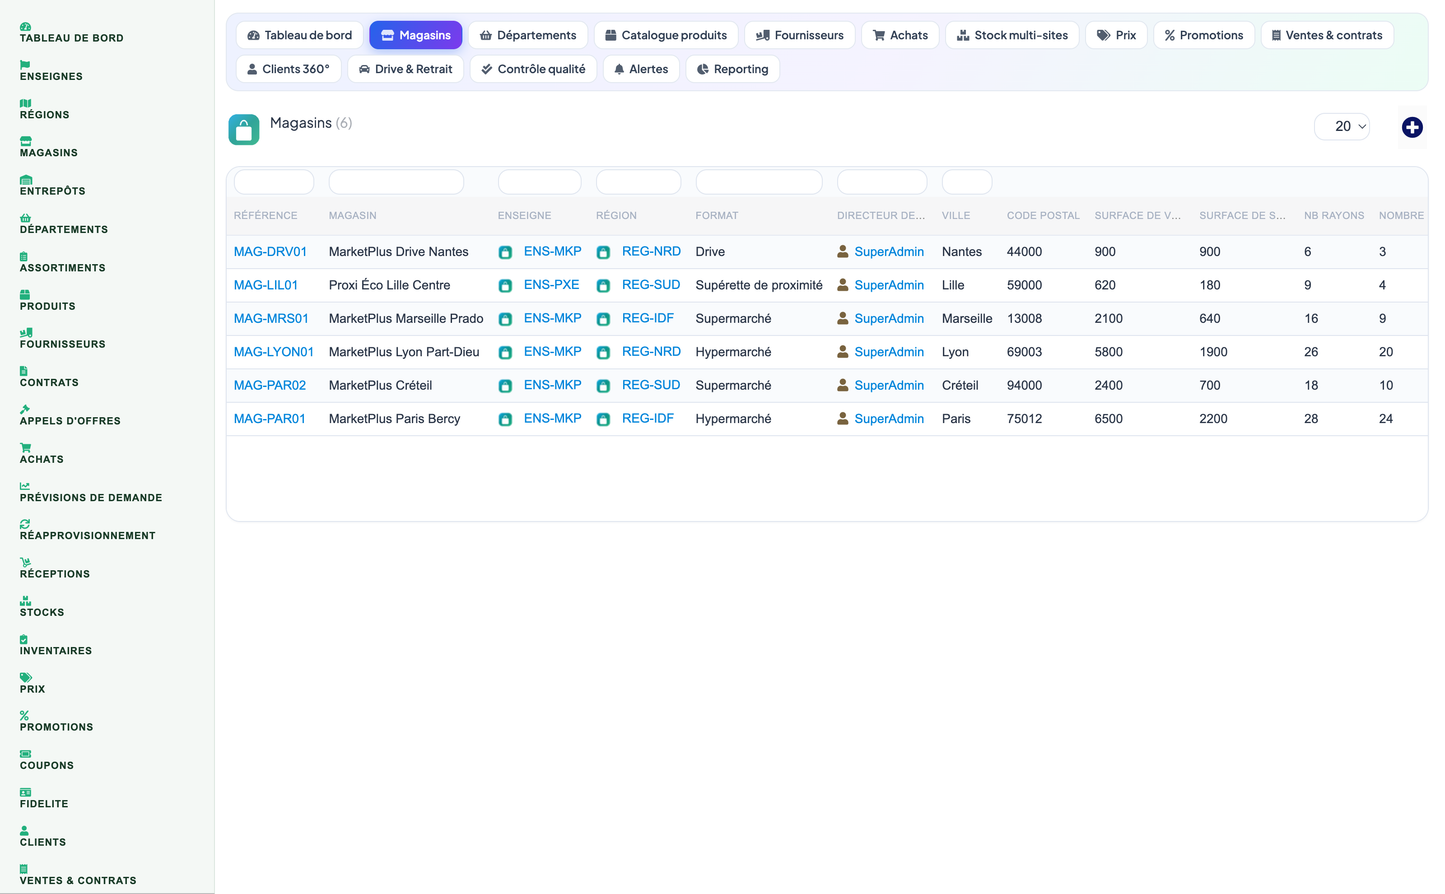1445x894 pixels.
Task: Open ENS-PXE enseigne link
Action: coord(551,285)
